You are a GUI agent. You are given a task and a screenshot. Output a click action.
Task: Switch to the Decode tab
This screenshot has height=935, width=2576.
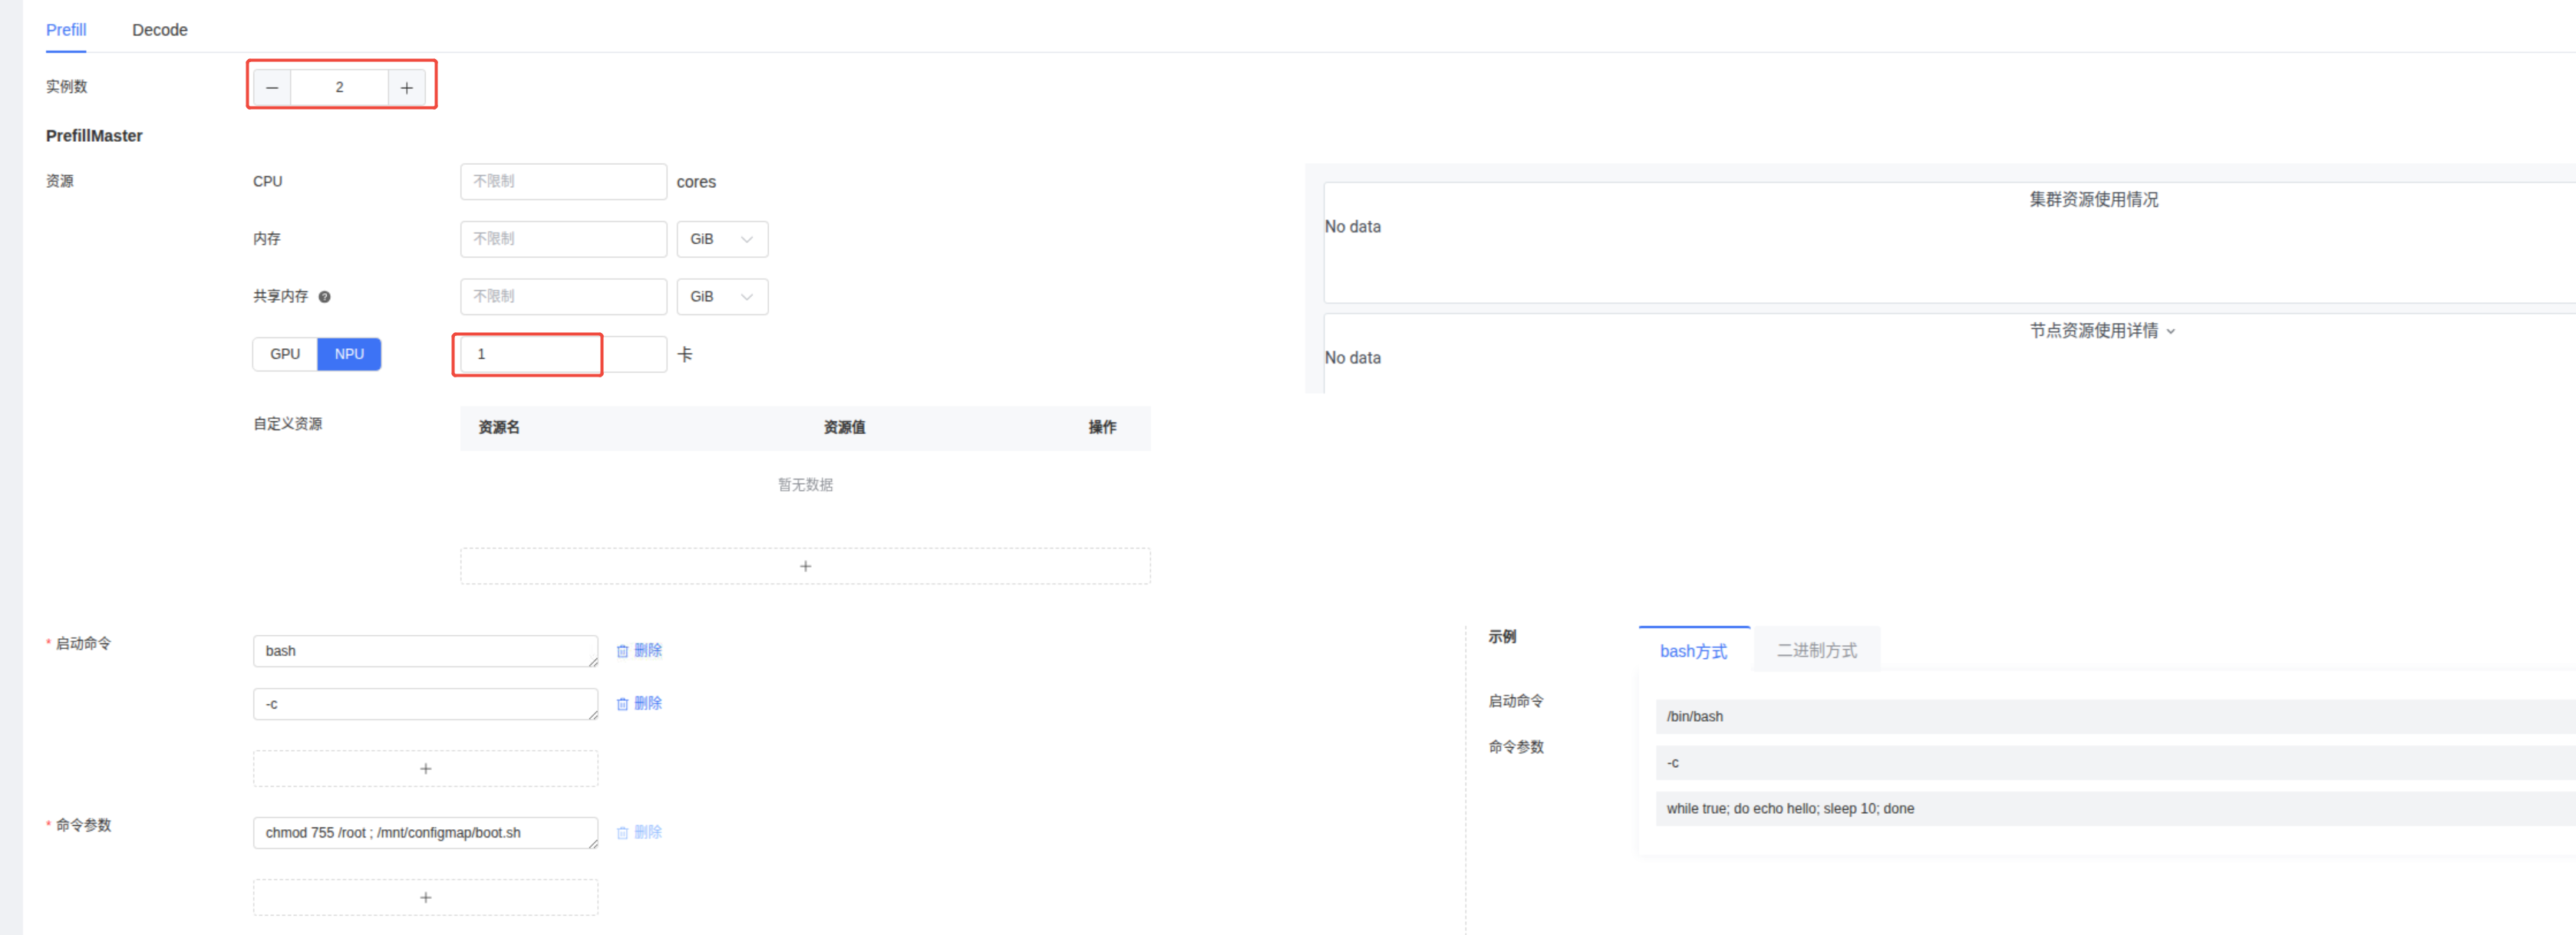(160, 30)
